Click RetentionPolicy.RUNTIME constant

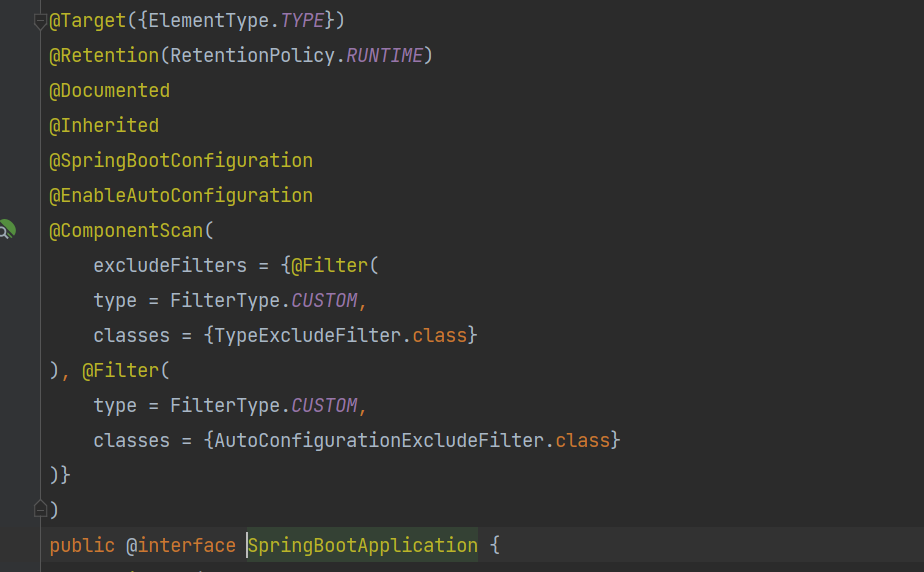[x=385, y=55]
